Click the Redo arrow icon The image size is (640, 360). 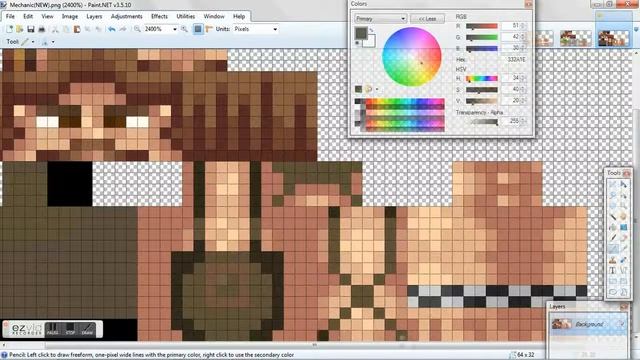(122, 29)
